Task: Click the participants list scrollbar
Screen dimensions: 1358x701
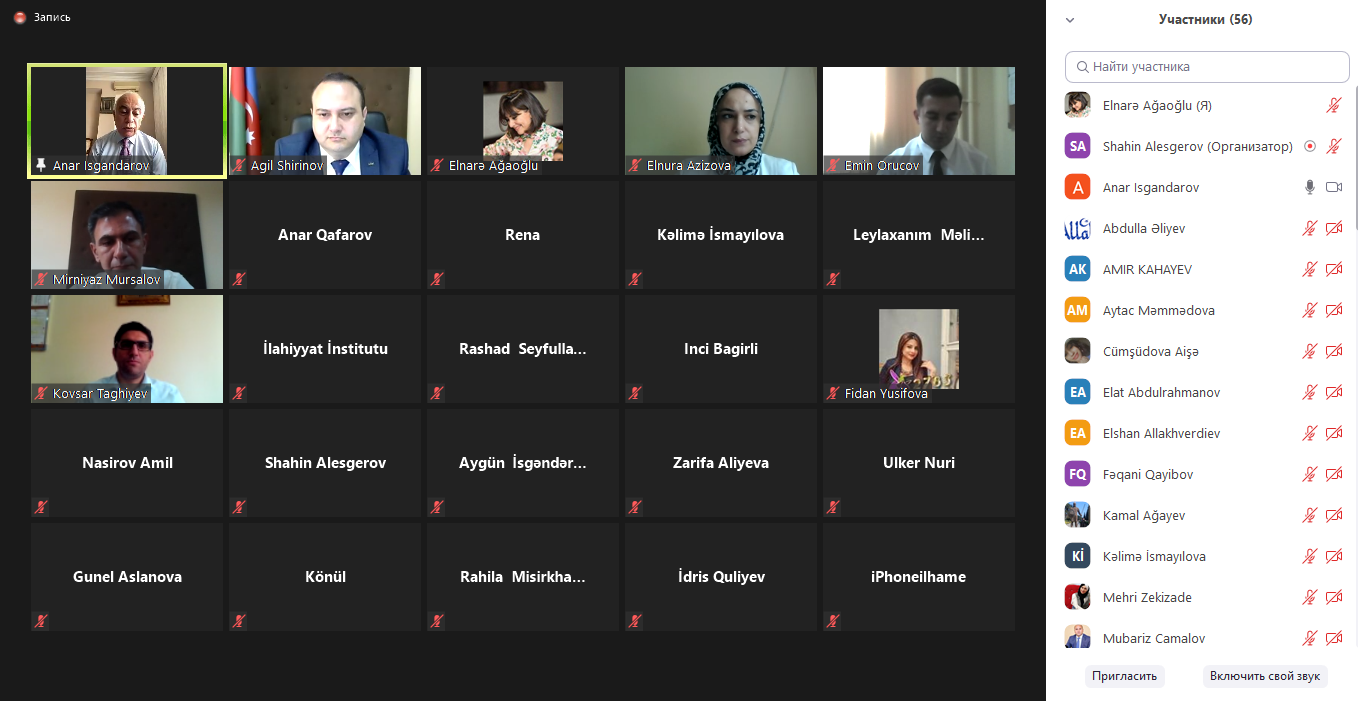Action: [1354, 160]
